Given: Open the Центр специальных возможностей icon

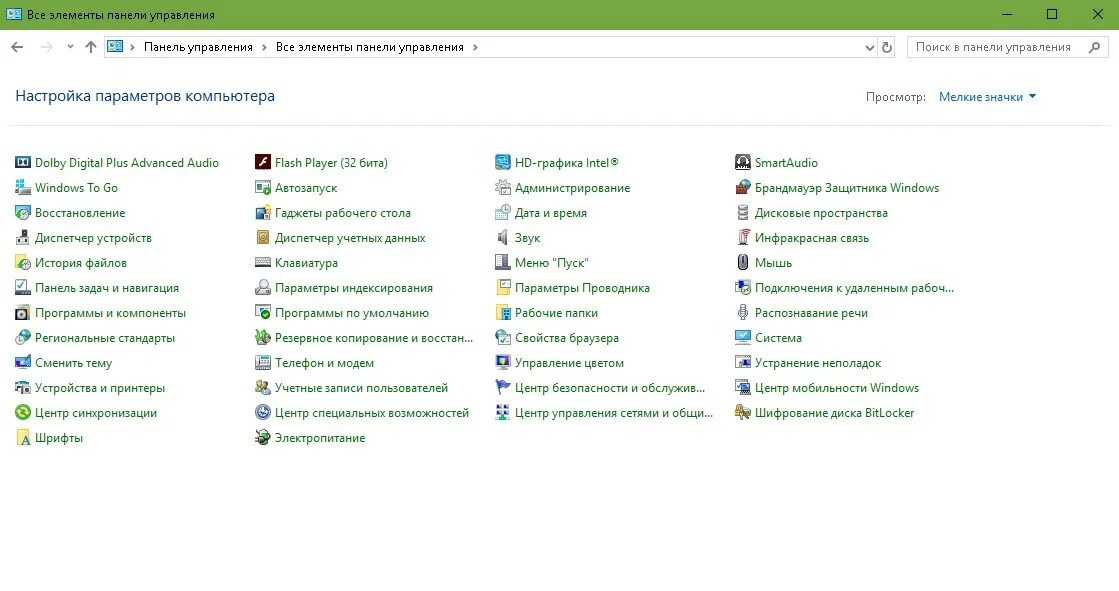Looking at the screenshot, I should [x=263, y=413].
